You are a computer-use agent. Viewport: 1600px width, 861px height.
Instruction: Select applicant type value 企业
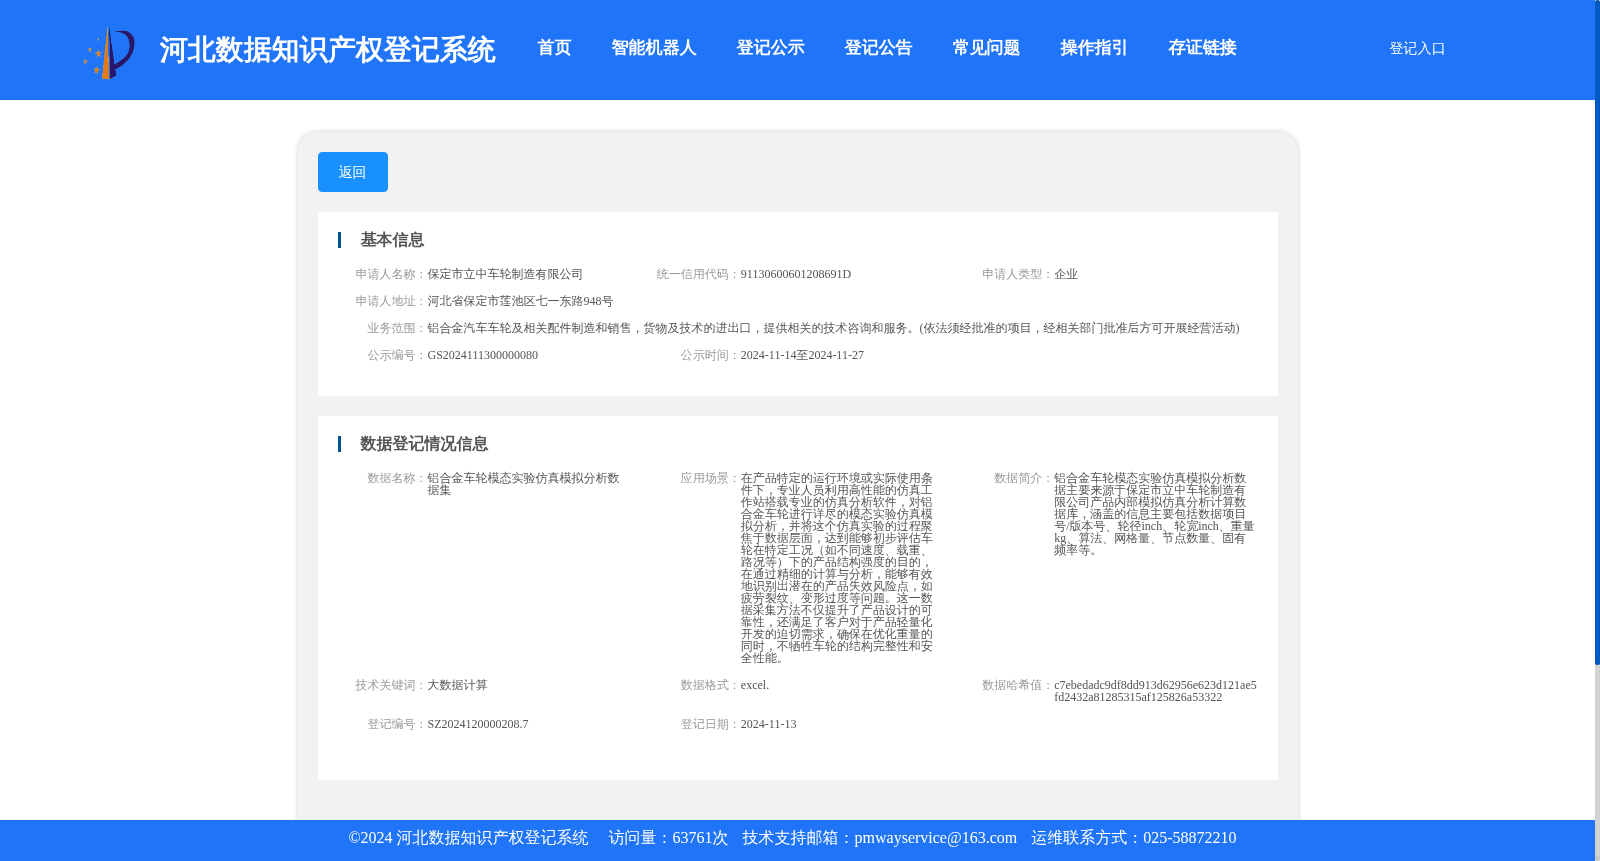pyautogui.click(x=1066, y=274)
